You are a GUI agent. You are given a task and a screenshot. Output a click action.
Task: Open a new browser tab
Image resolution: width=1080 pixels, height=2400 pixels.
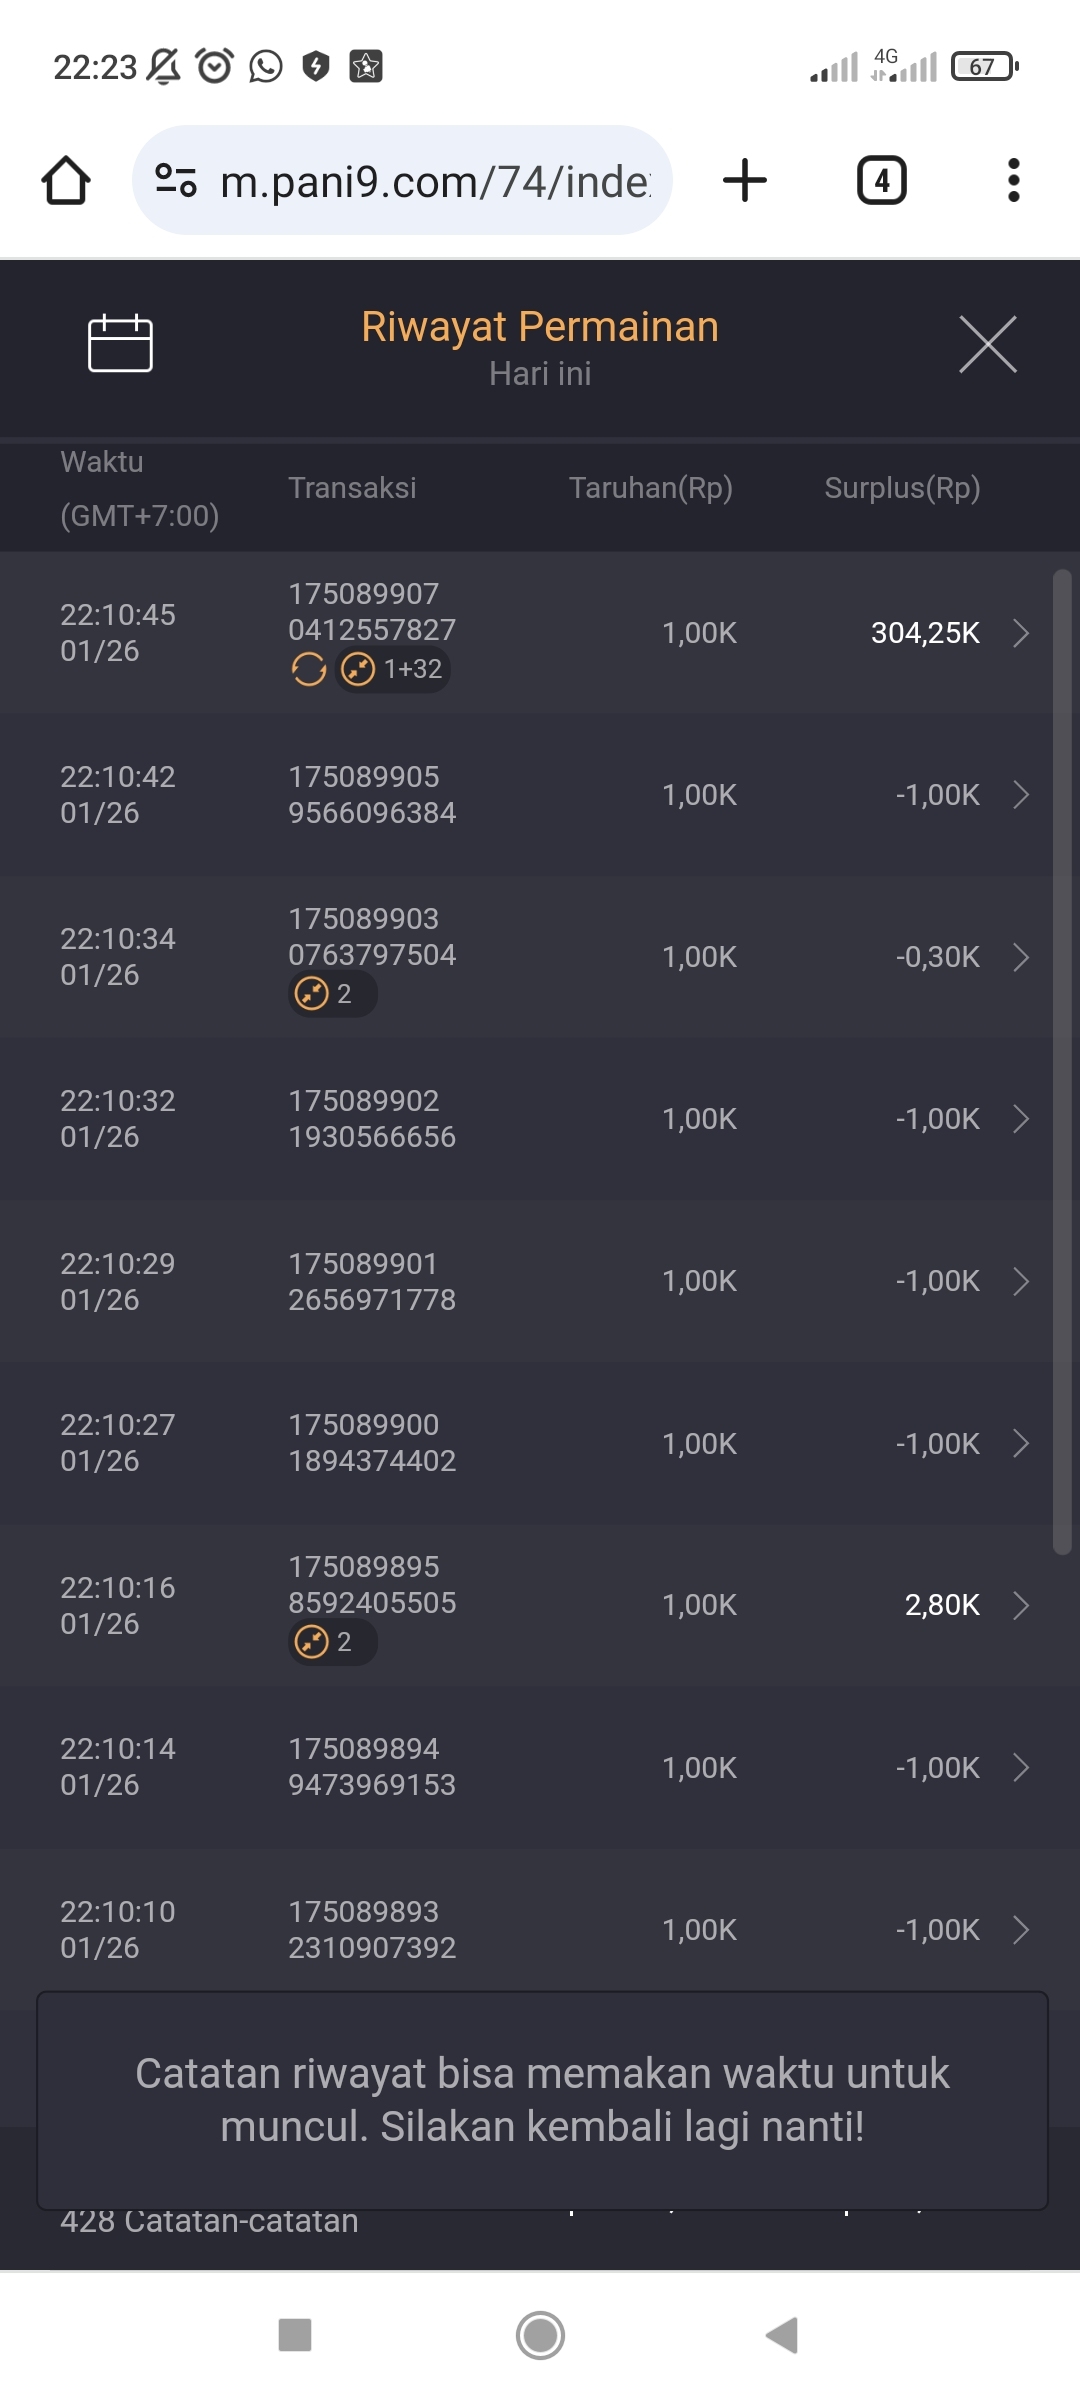click(745, 181)
